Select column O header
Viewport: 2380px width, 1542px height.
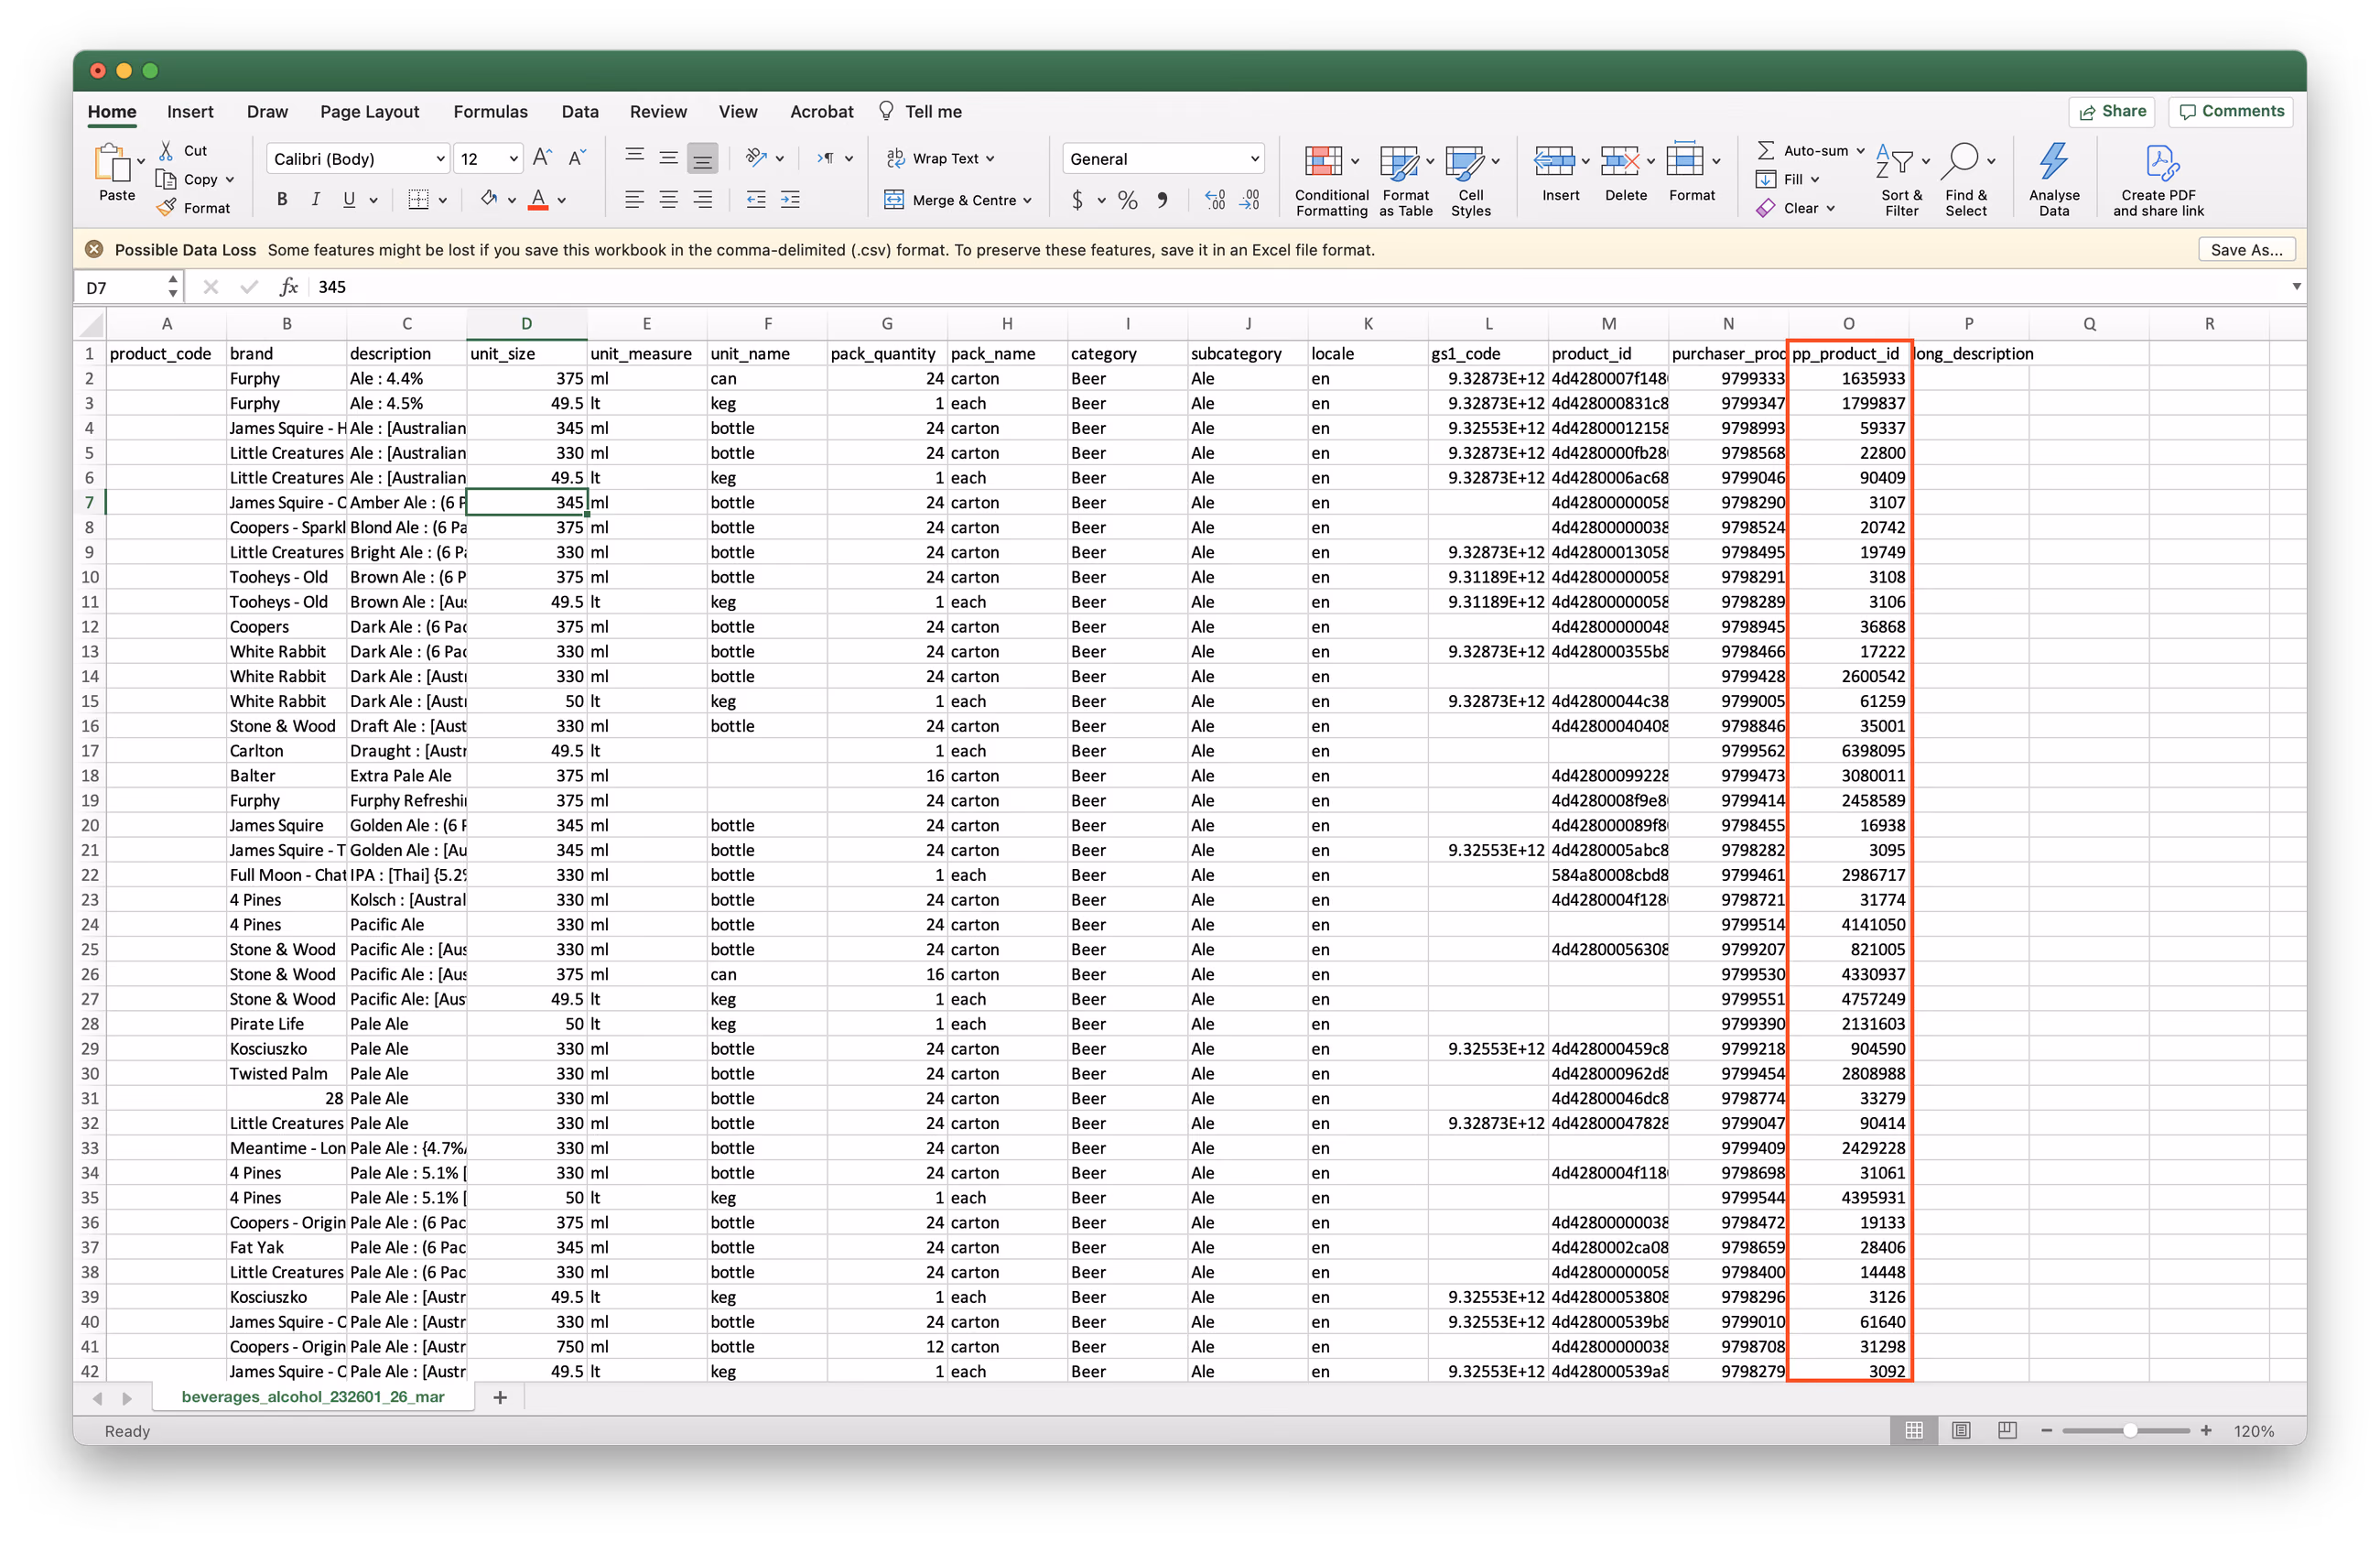[x=1848, y=324]
